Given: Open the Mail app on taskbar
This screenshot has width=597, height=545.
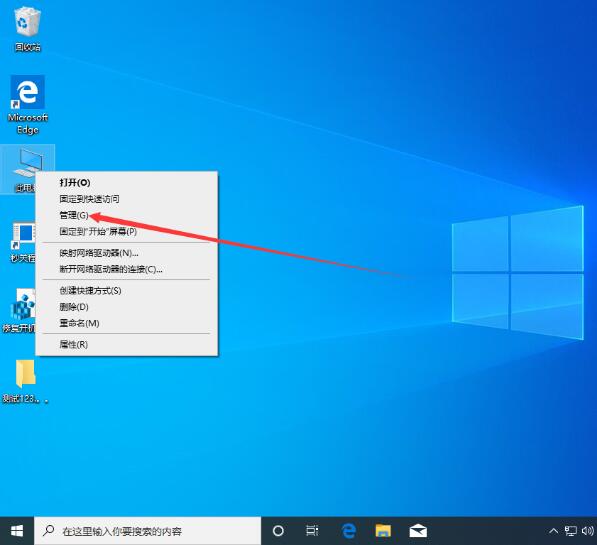Looking at the screenshot, I should coord(418,531).
